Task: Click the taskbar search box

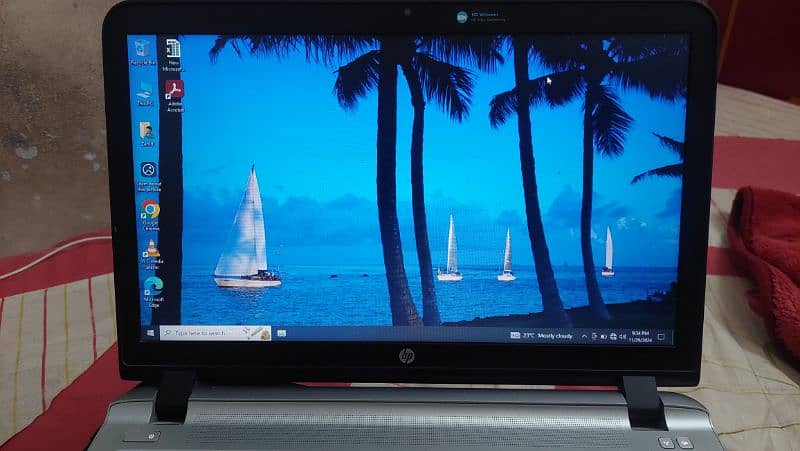Action: pyautogui.click(x=215, y=333)
